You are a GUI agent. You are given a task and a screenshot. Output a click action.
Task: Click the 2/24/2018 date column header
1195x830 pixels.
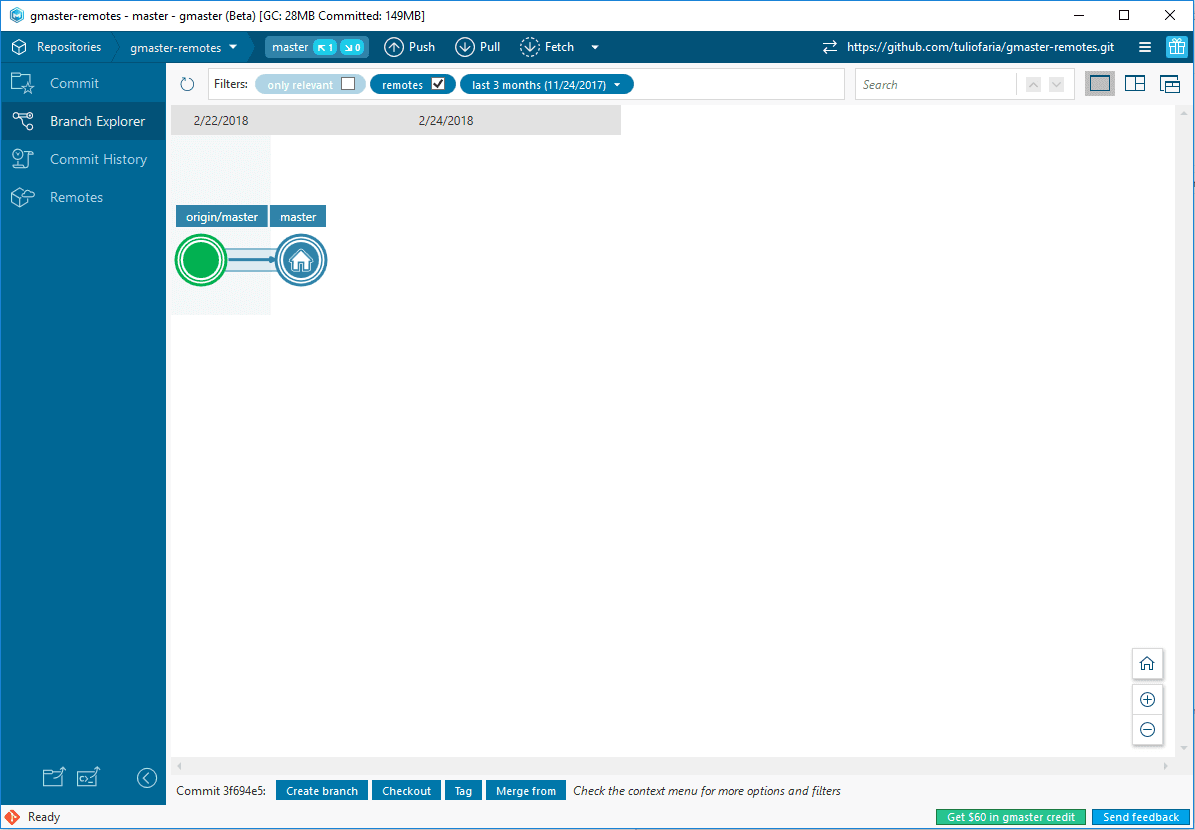click(x=446, y=120)
